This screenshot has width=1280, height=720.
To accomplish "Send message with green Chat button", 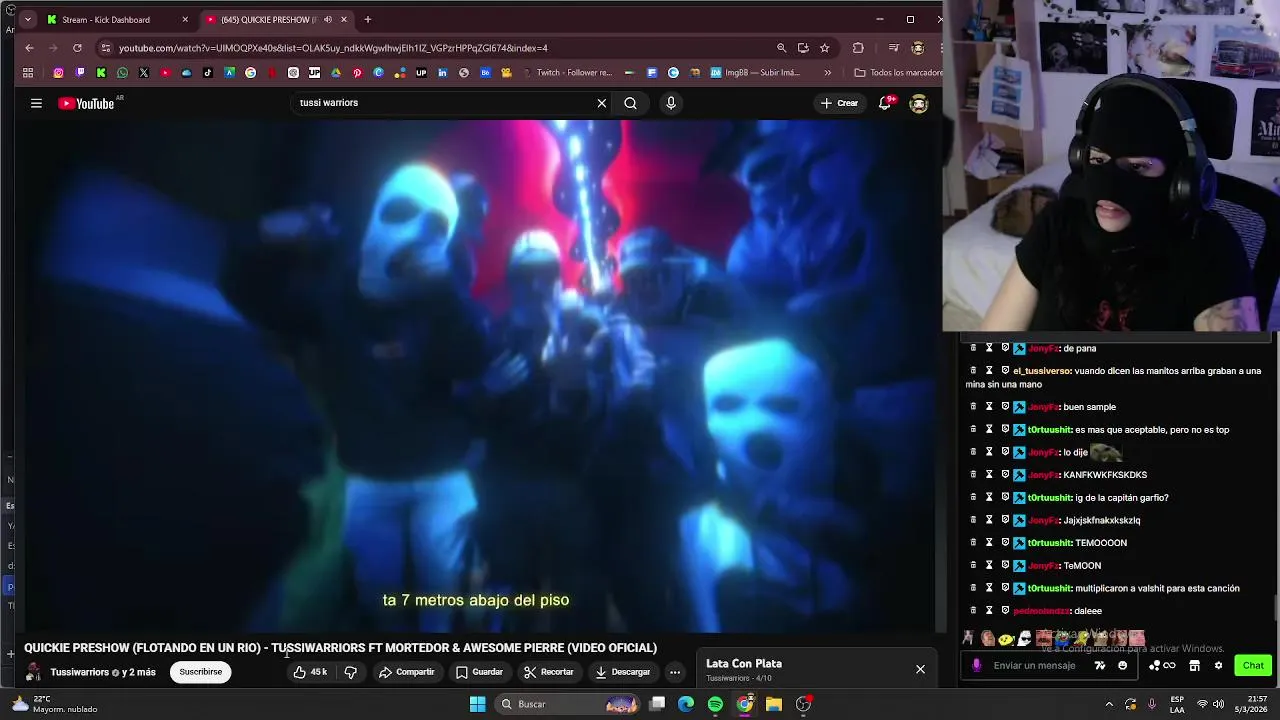I will coord(1253,666).
